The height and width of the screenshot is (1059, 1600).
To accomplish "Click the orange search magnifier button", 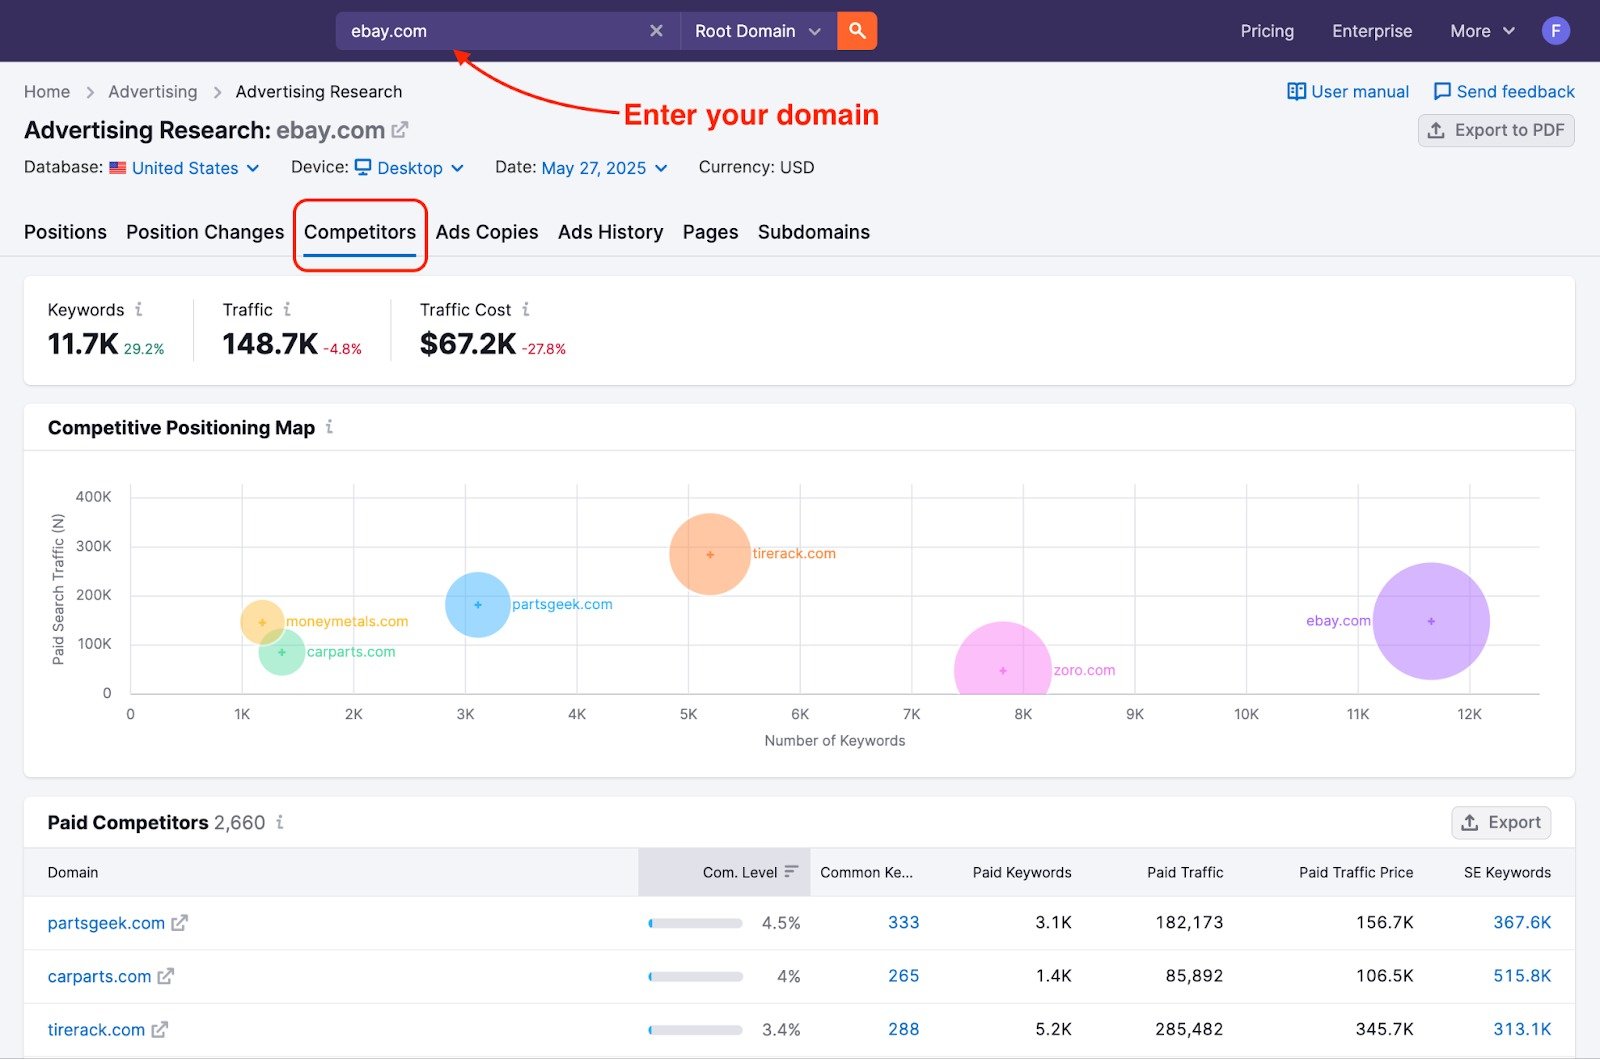I will tap(857, 31).
